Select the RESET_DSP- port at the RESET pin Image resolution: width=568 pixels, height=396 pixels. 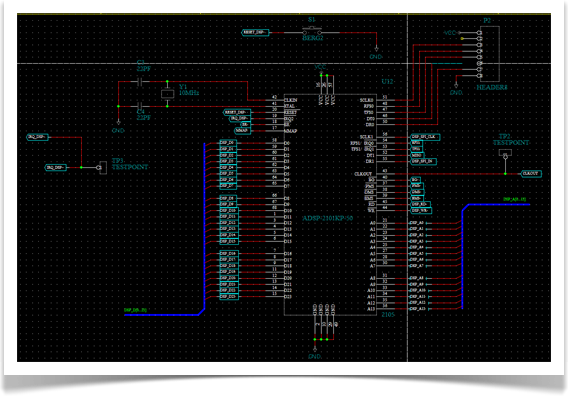coord(237,112)
